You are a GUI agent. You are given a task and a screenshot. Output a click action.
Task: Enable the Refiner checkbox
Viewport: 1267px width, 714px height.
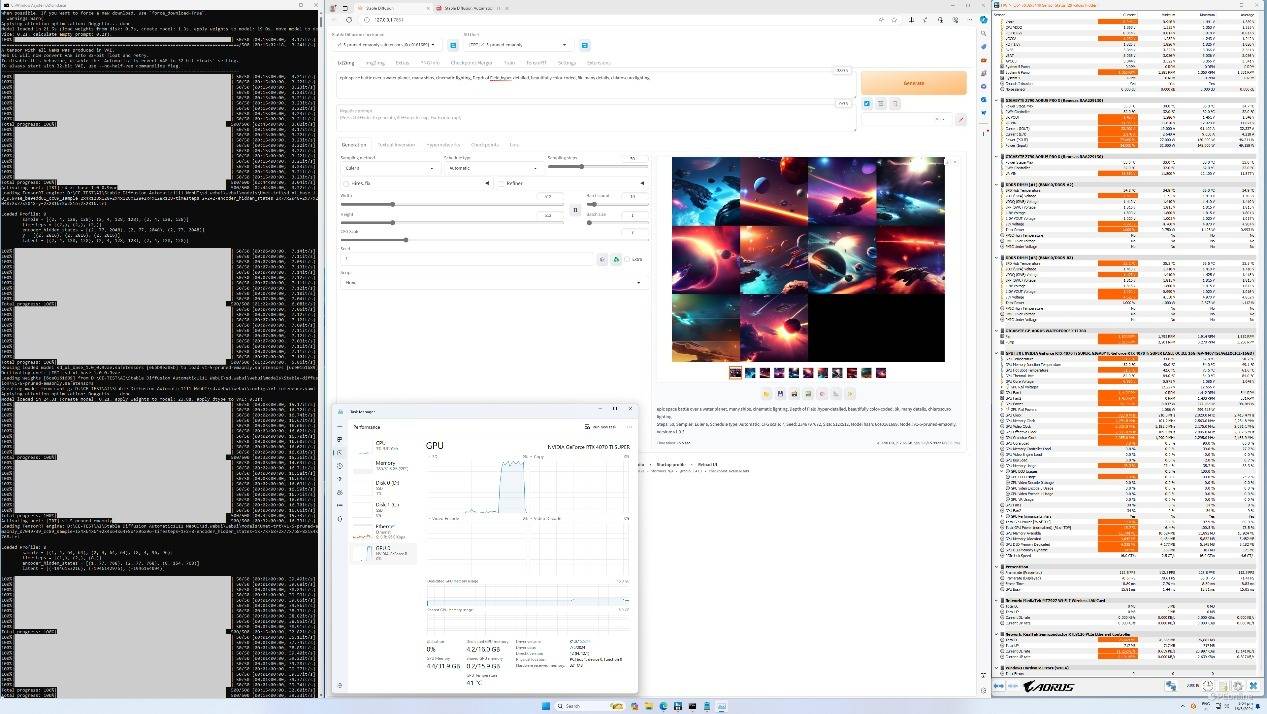(500, 183)
